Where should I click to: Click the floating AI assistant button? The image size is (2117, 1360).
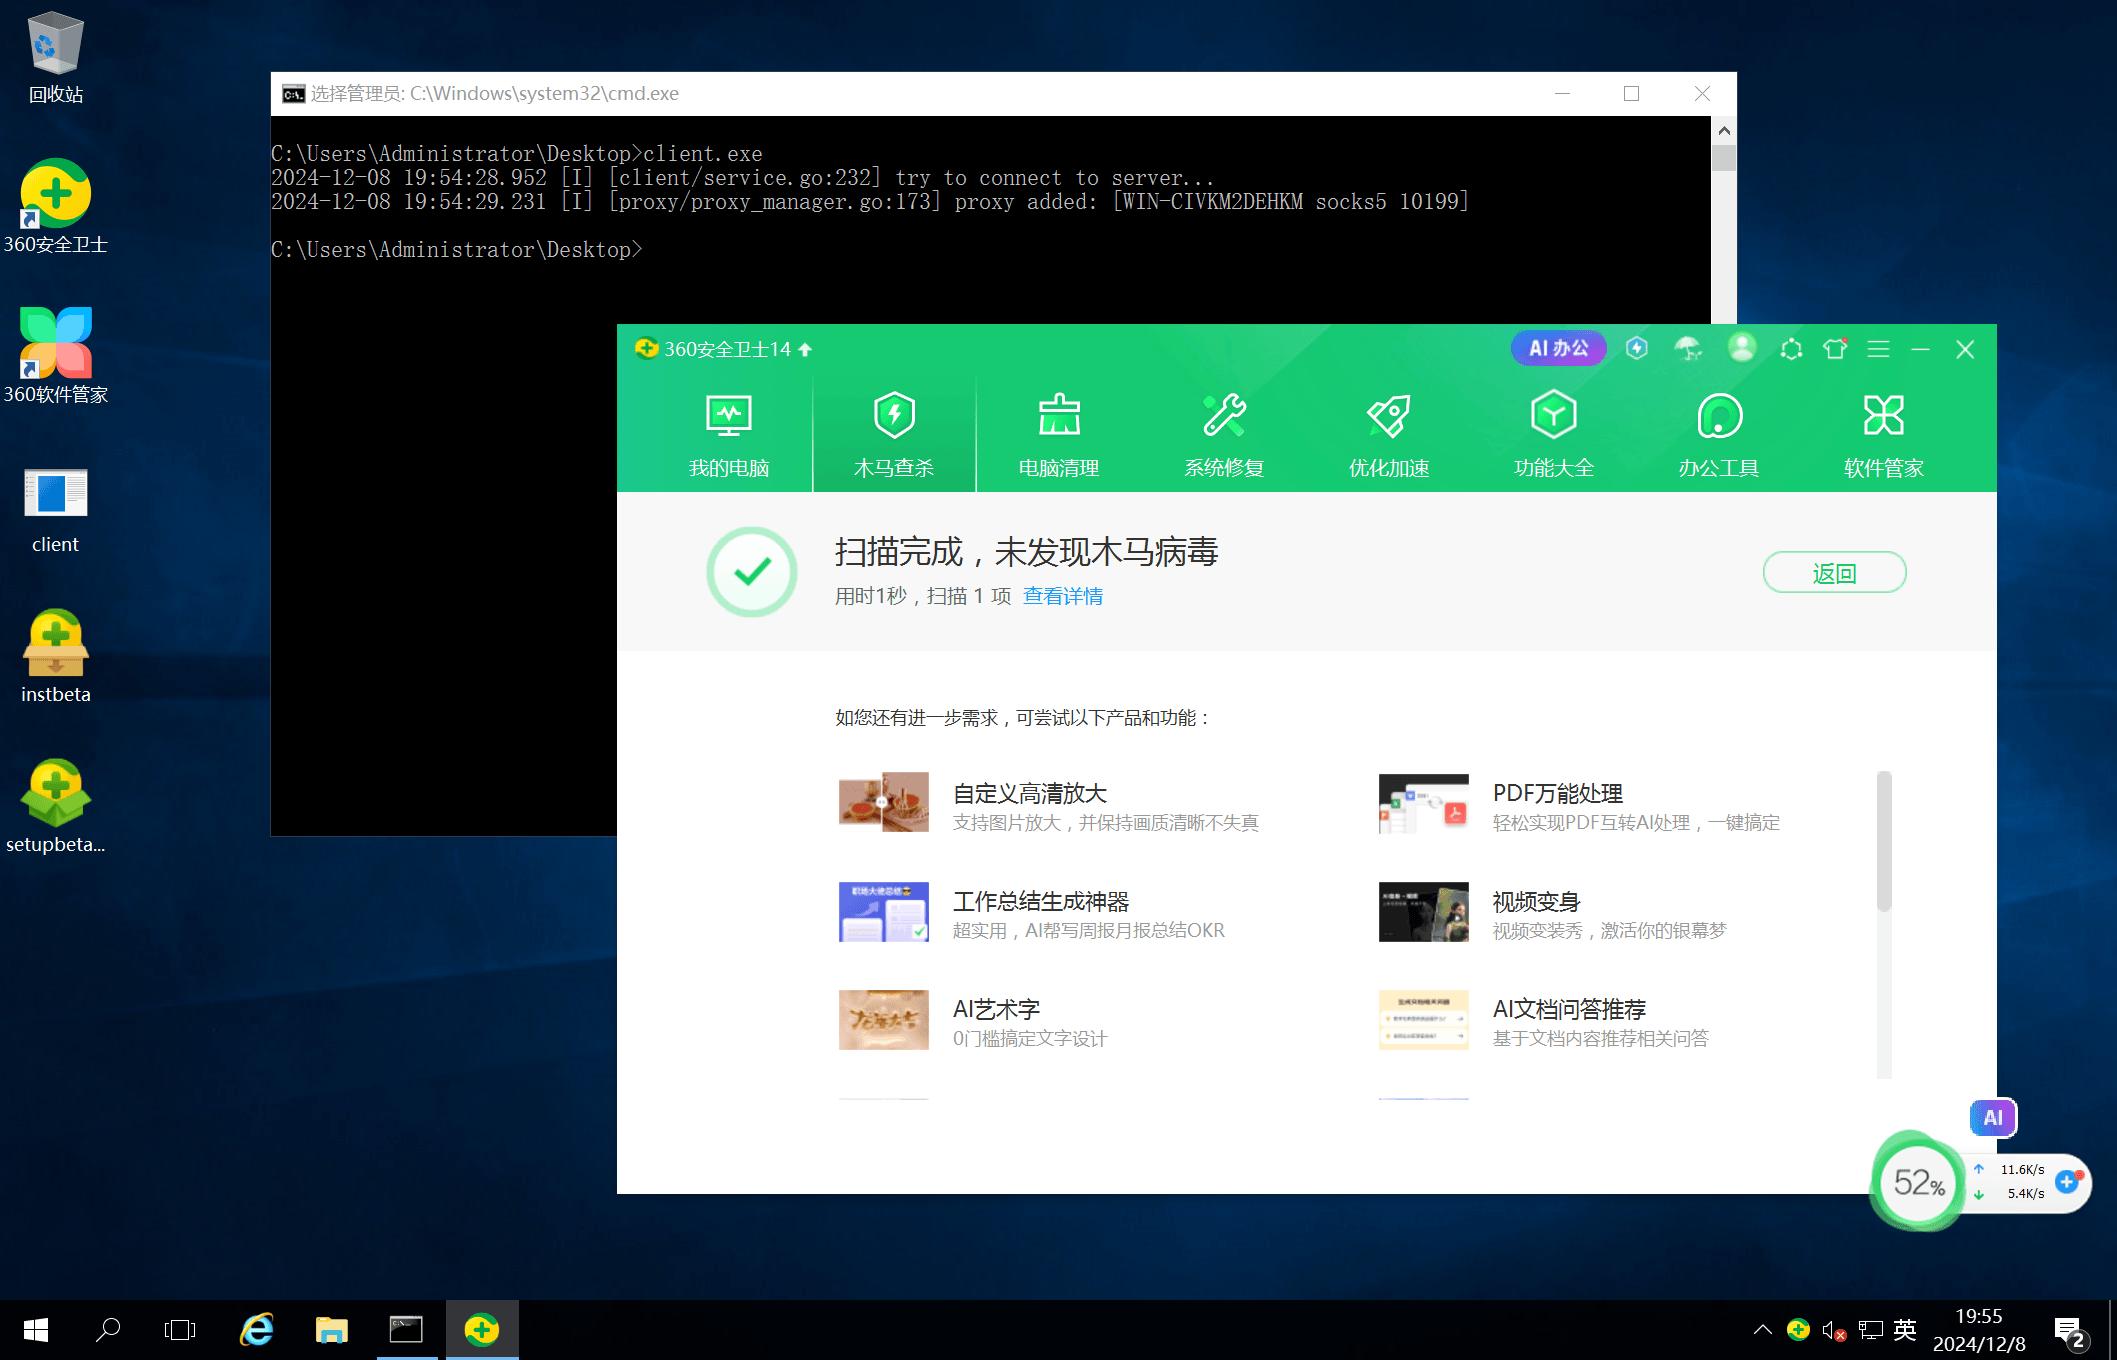pyautogui.click(x=1993, y=1117)
